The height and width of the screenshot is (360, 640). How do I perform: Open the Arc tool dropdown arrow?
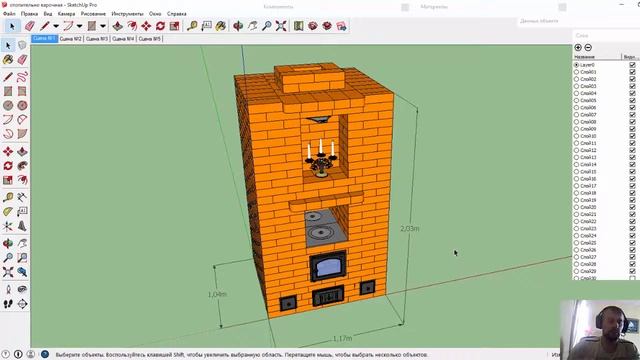(x=79, y=26)
